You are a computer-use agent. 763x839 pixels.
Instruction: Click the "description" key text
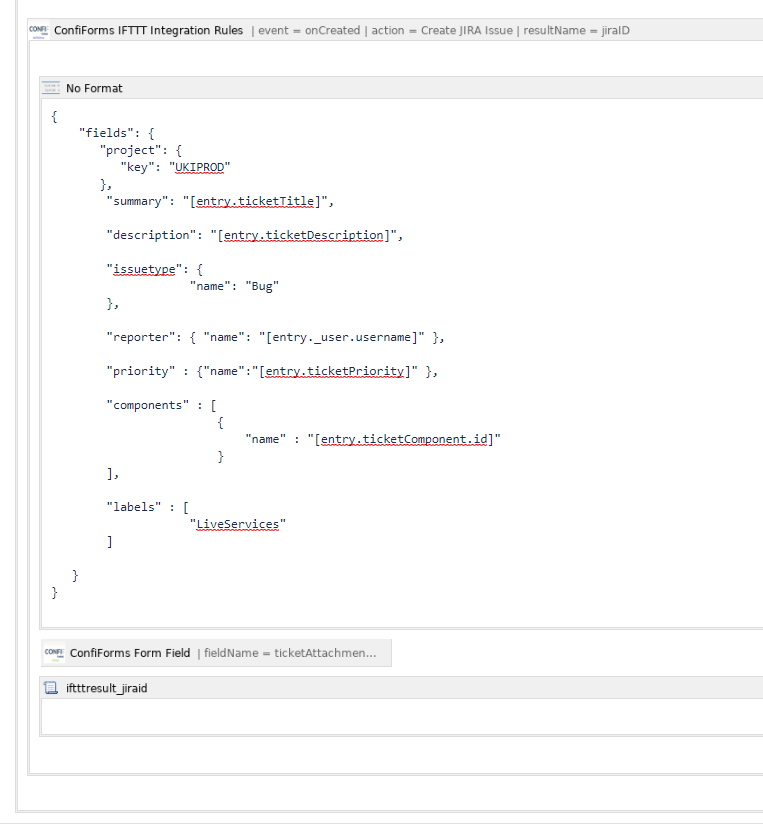tap(151, 235)
